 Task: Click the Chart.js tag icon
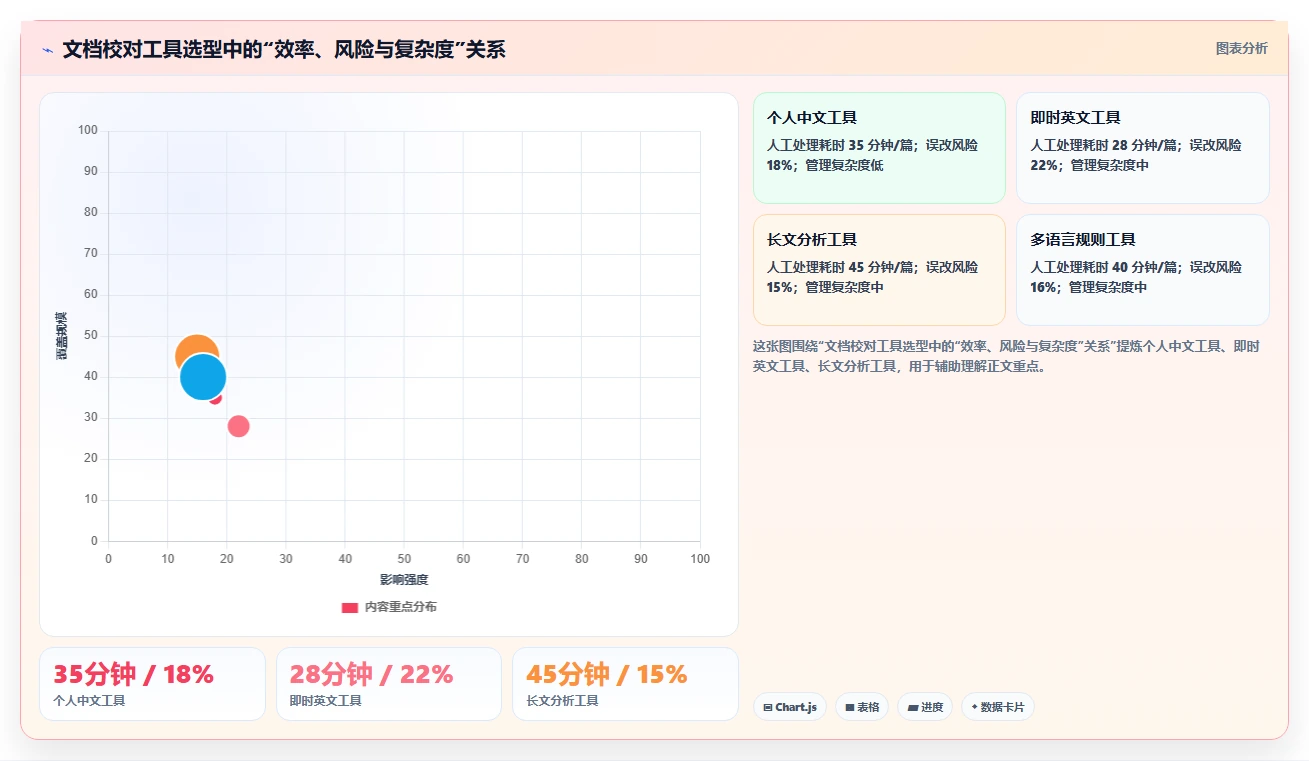click(x=768, y=708)
